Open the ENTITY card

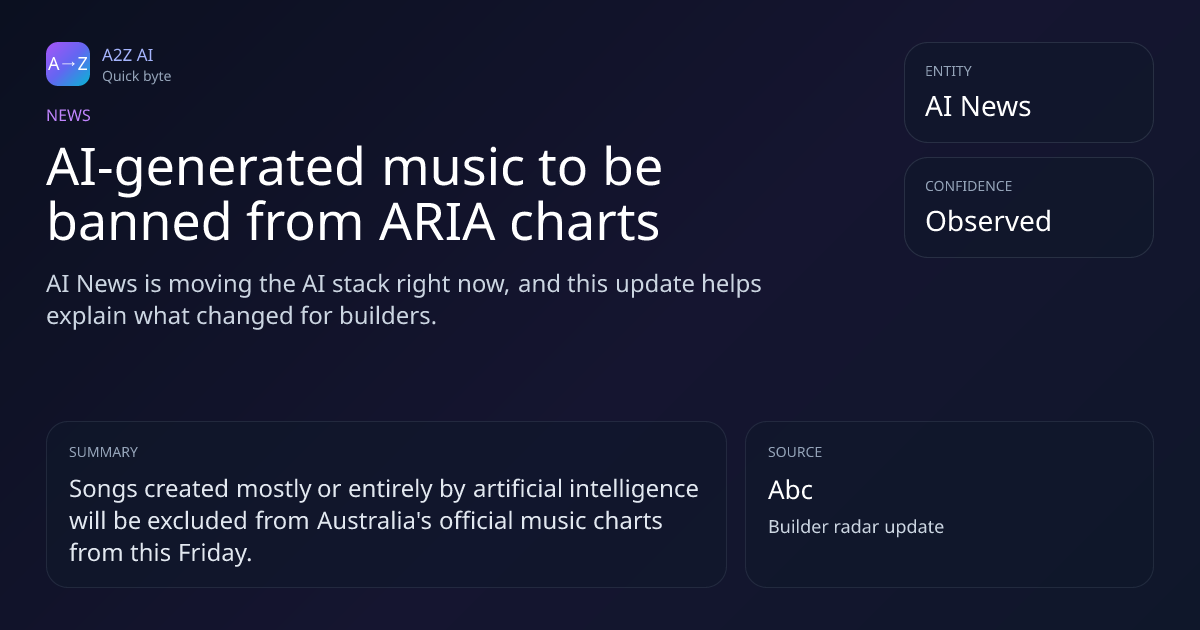point(1028,92)
